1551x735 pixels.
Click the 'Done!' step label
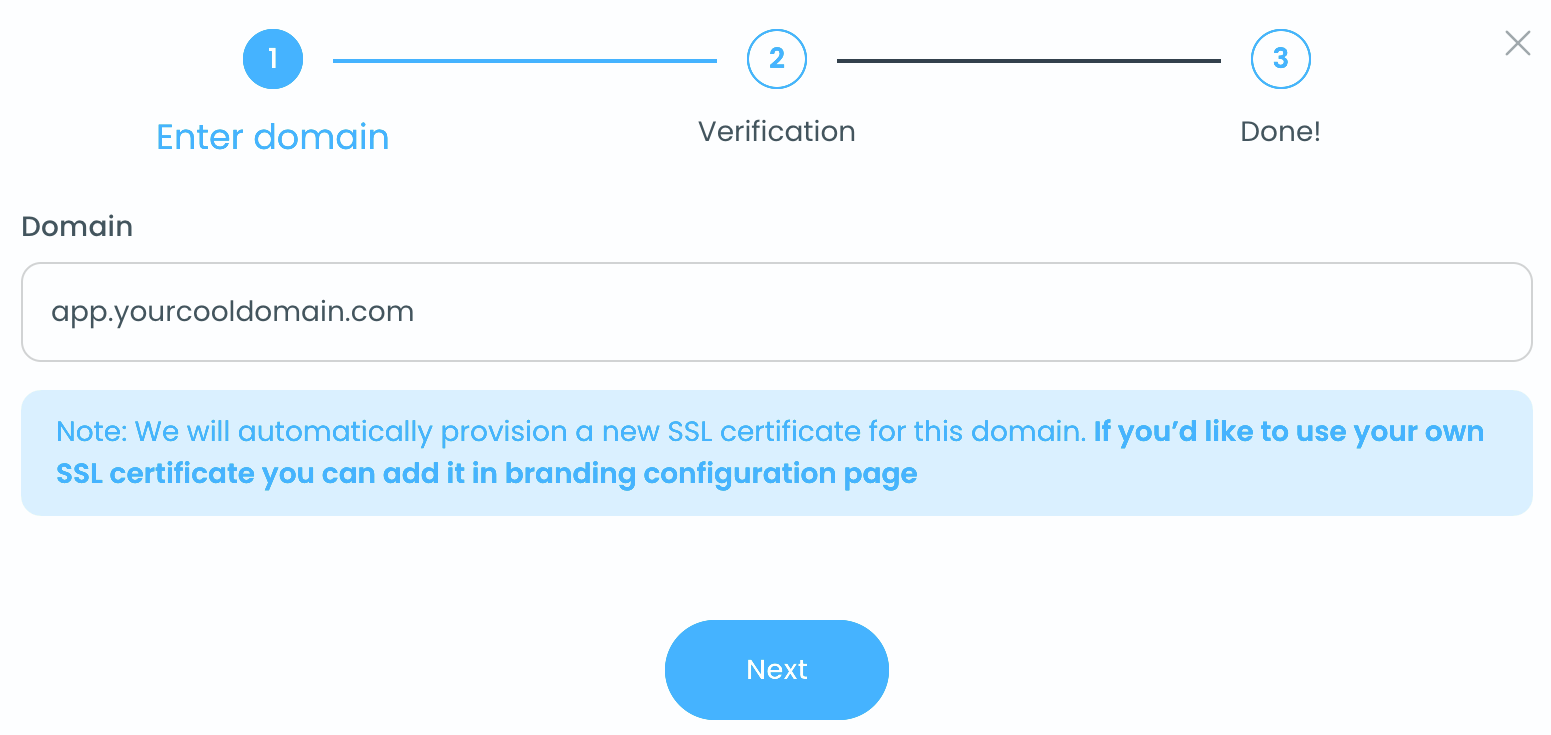point(1280,131)
